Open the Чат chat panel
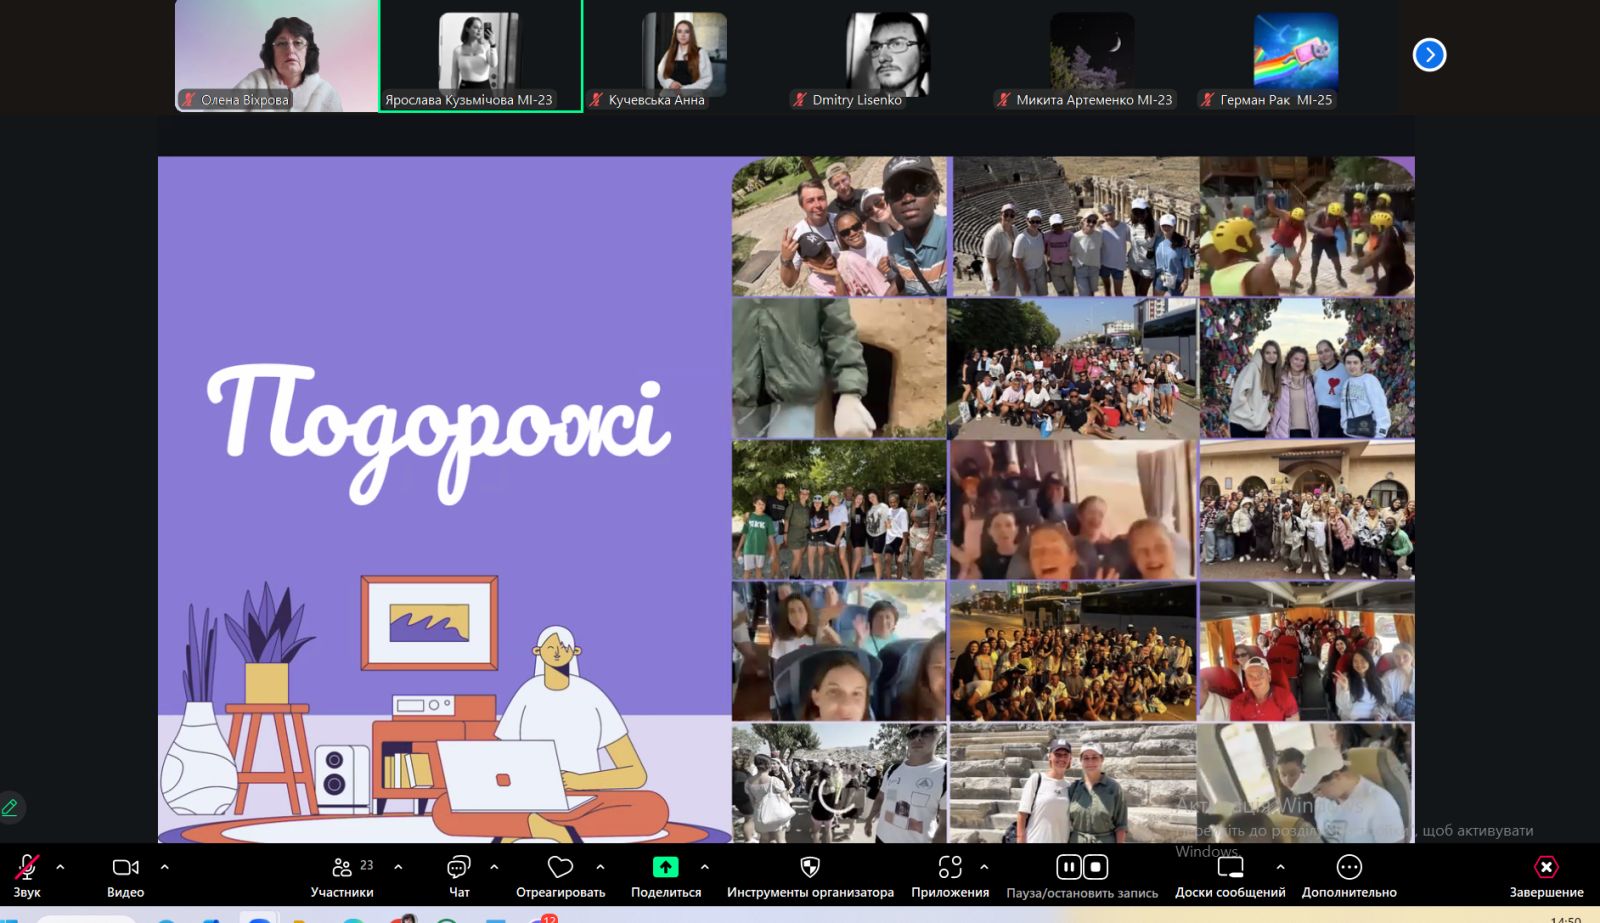Image resolution: width=1600 pixels, height=923 pixels. click(459, 867)
